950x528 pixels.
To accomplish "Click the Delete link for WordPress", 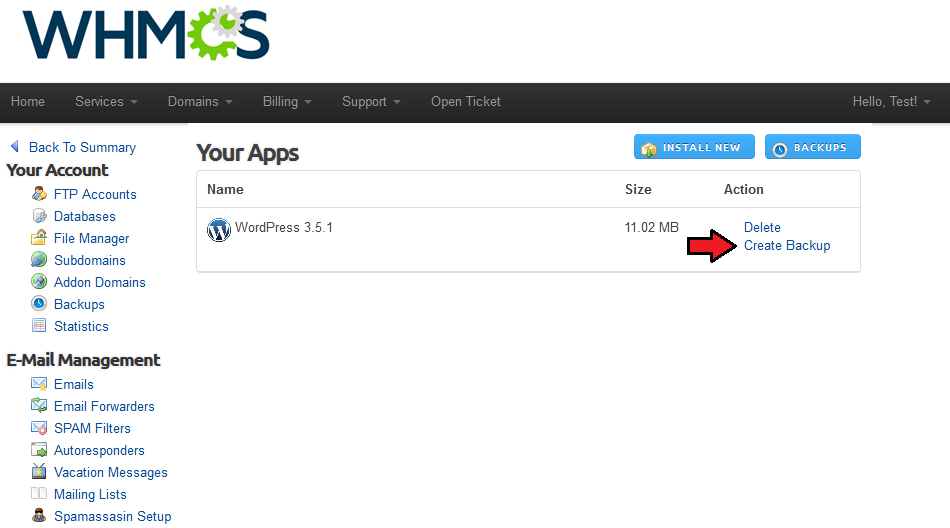I will [762, 227].
